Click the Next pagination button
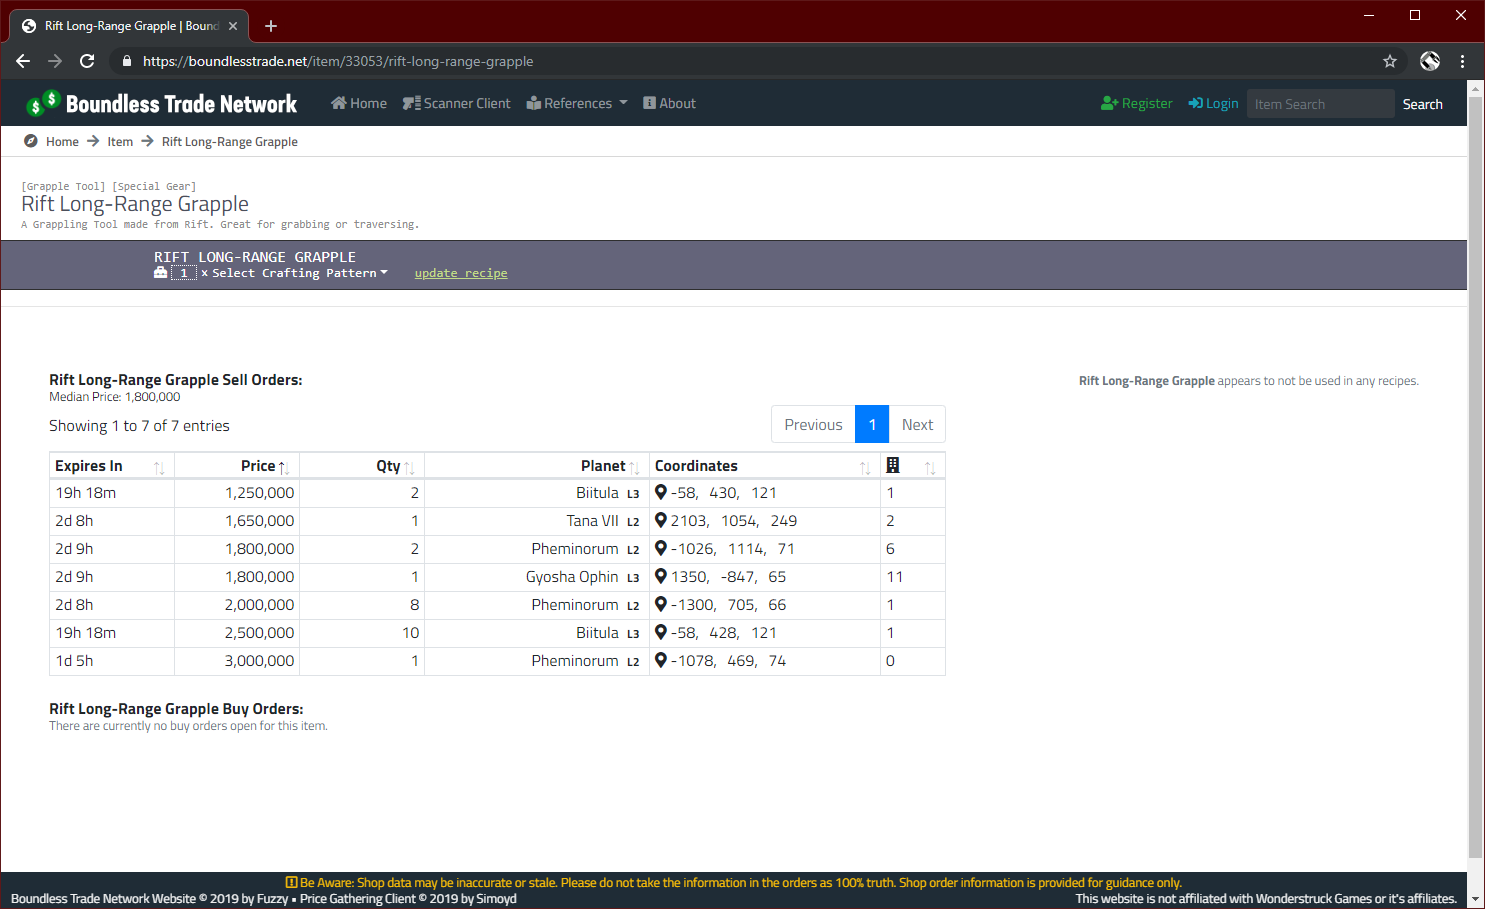Screen dimensions: 1485x909 [917, 424]
